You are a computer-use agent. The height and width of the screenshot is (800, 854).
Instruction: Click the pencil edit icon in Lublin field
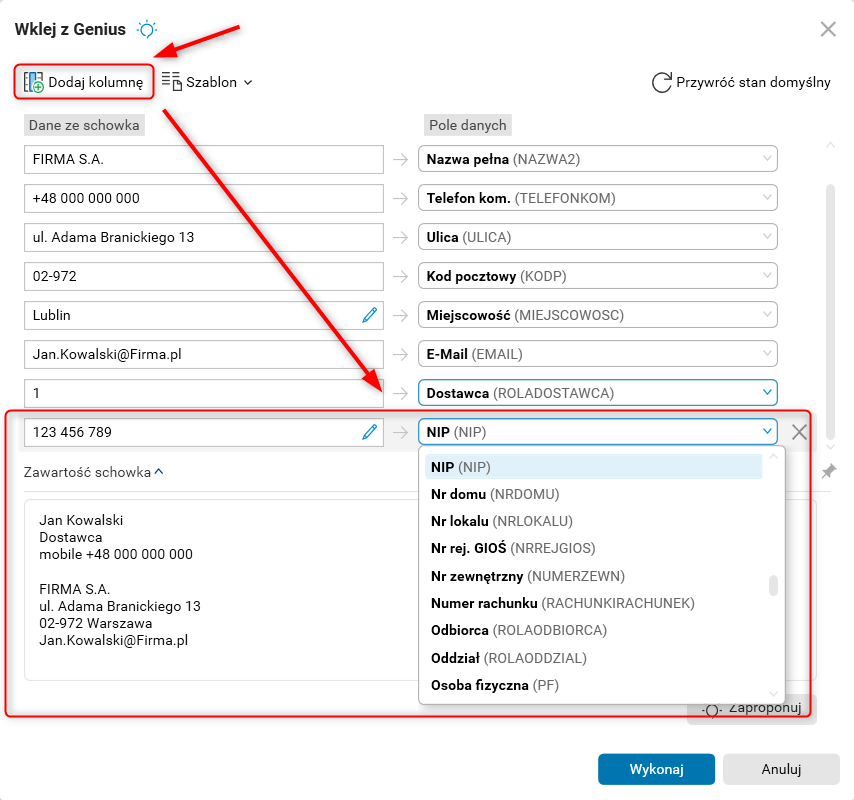[370, 315]
